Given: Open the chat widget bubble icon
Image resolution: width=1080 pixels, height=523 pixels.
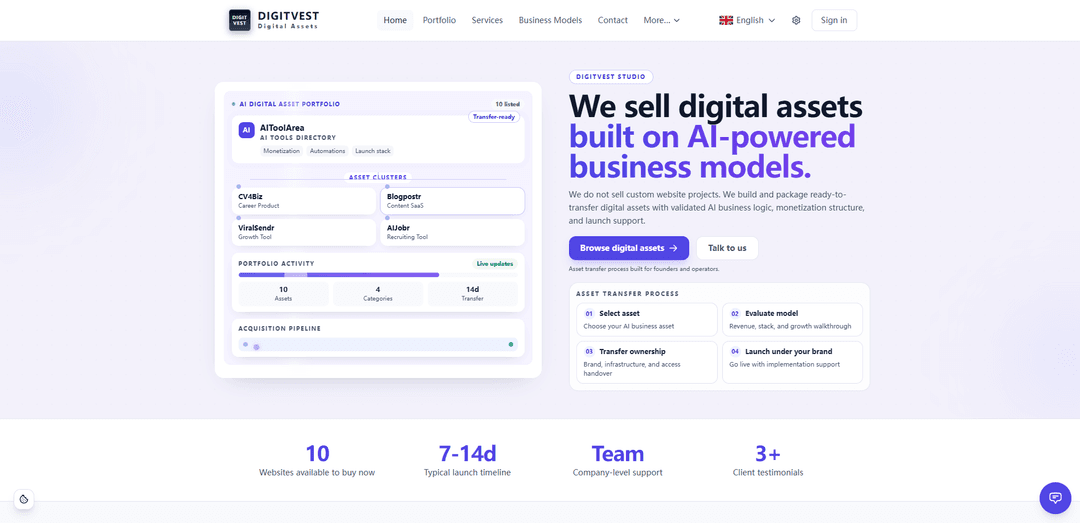Looking at the screenshot, I should click(x=1055, y=498).
